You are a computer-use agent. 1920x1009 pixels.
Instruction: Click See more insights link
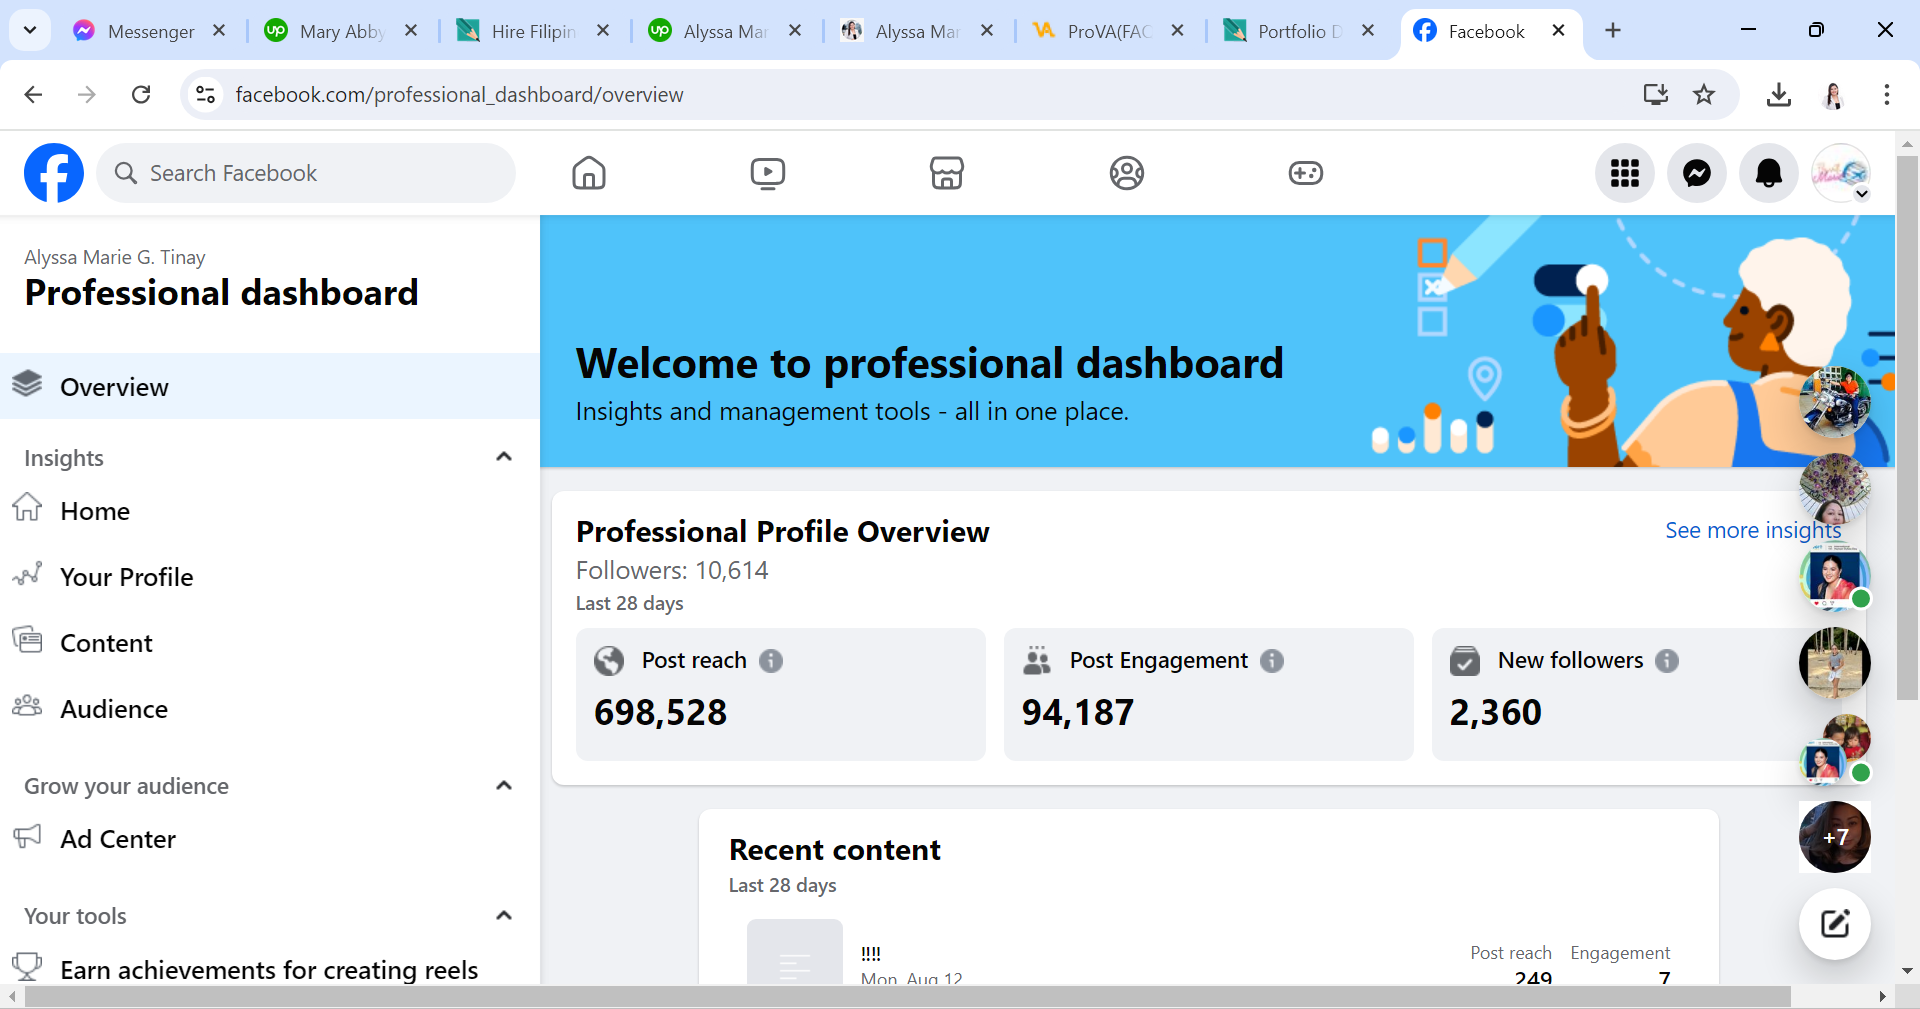point(1753,530)
